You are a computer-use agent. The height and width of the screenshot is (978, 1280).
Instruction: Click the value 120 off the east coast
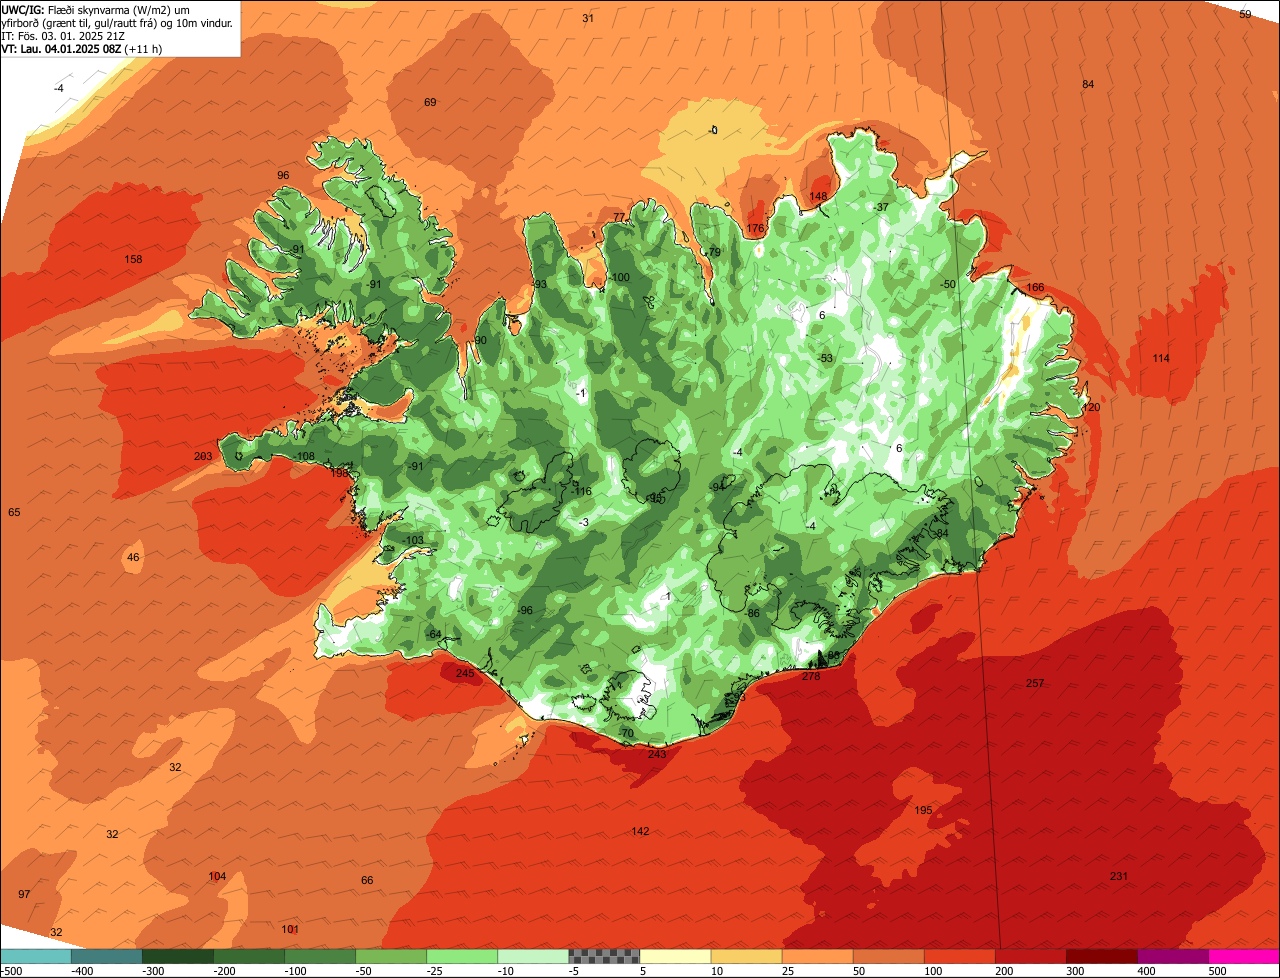tap(1091, 407)
